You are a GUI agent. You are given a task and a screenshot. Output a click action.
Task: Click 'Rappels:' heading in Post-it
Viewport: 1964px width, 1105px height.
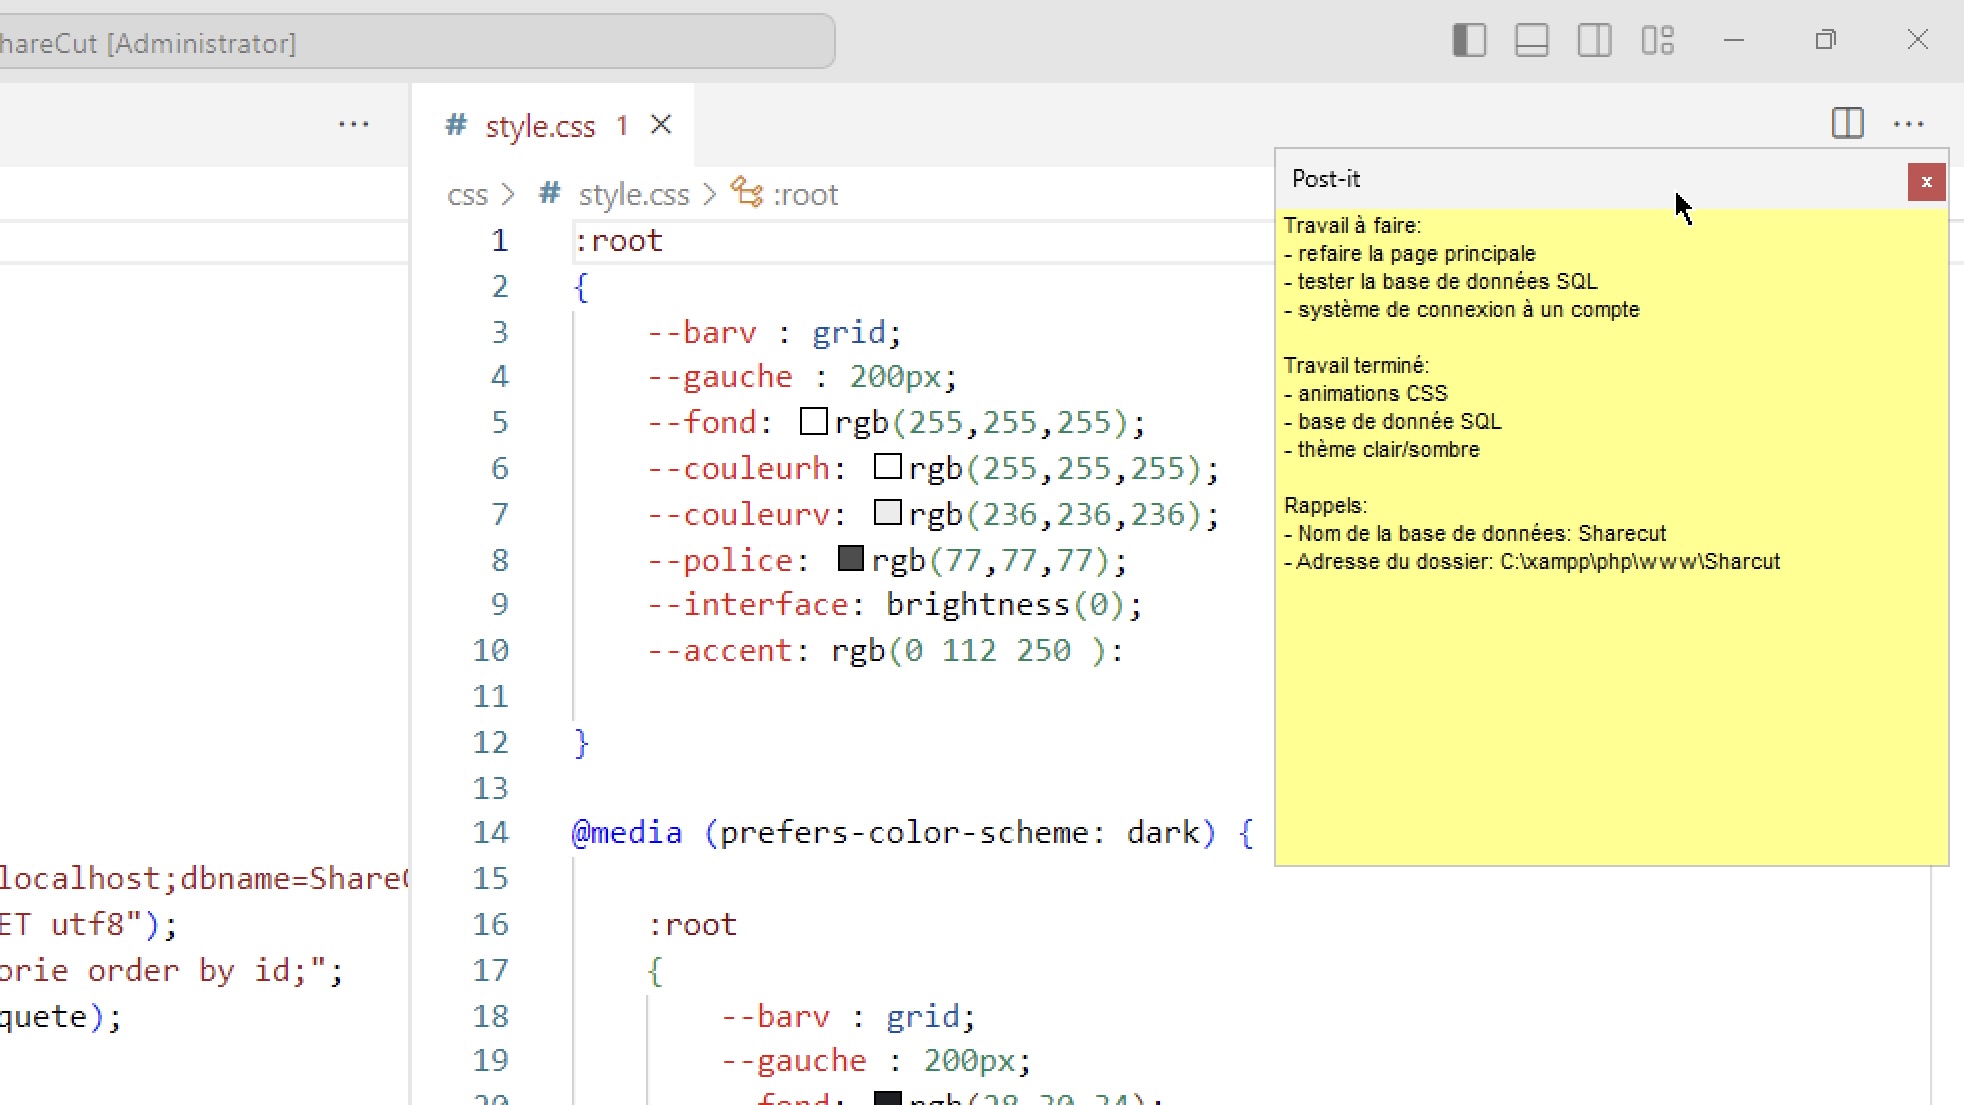[x=1325, y=506]
